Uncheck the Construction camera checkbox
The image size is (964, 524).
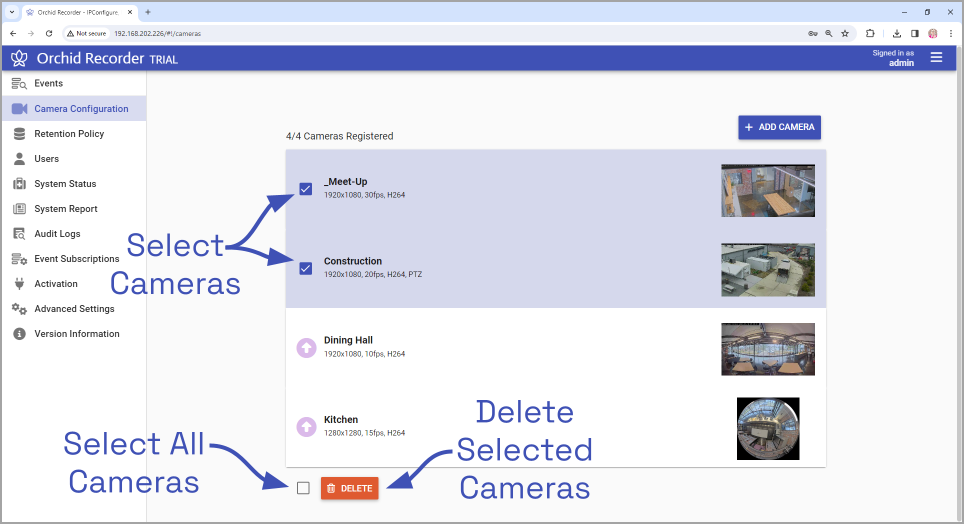306,268
